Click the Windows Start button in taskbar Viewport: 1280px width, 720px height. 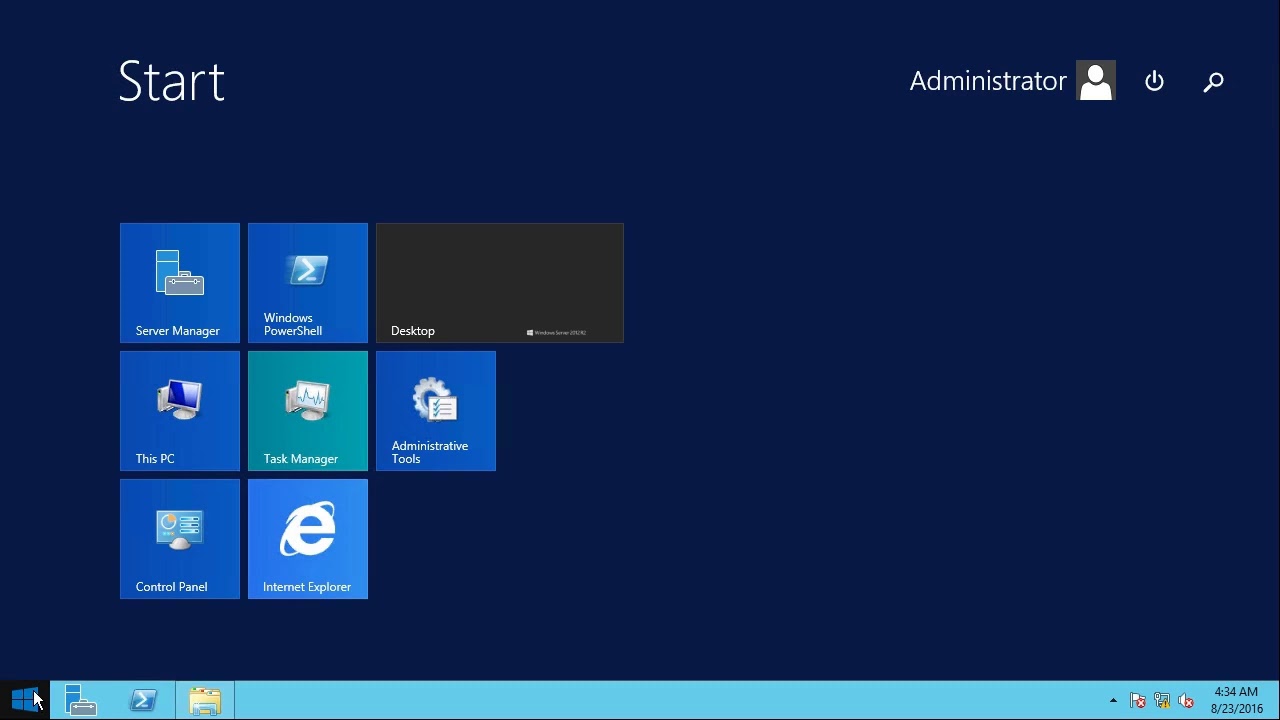pyautogui.click(x=25, y=700)
